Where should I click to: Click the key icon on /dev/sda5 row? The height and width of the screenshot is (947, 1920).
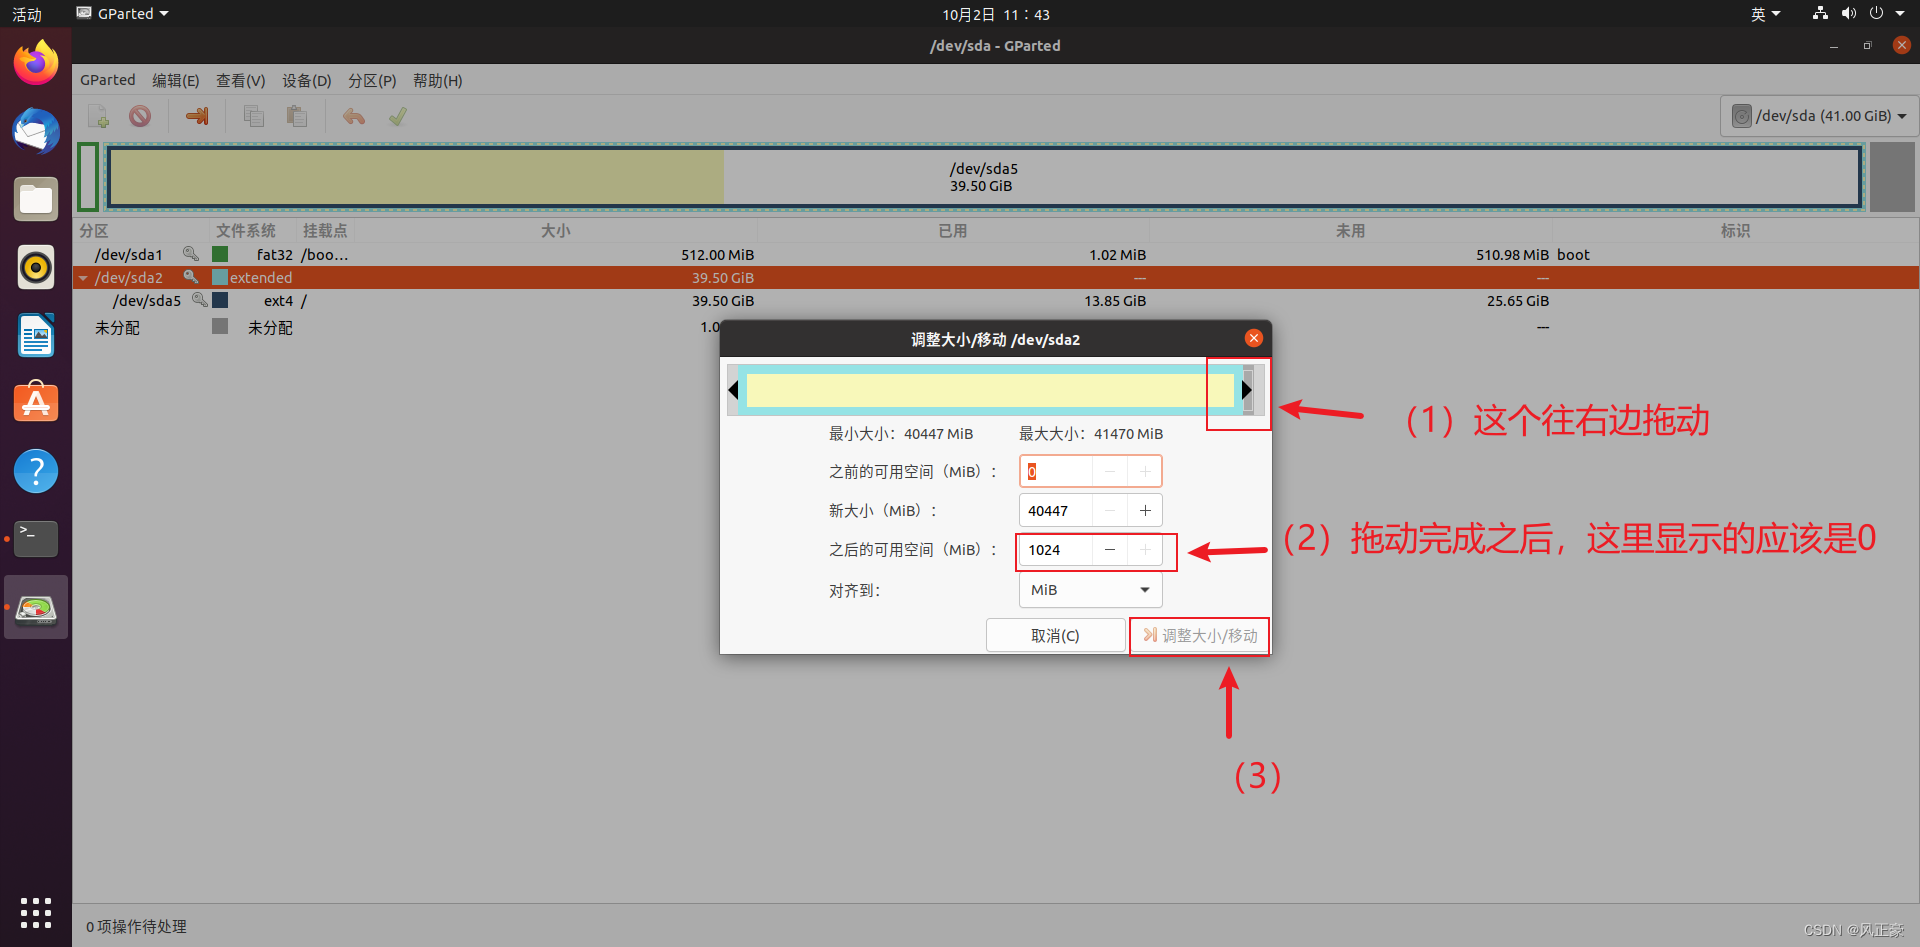click(200, 300)
